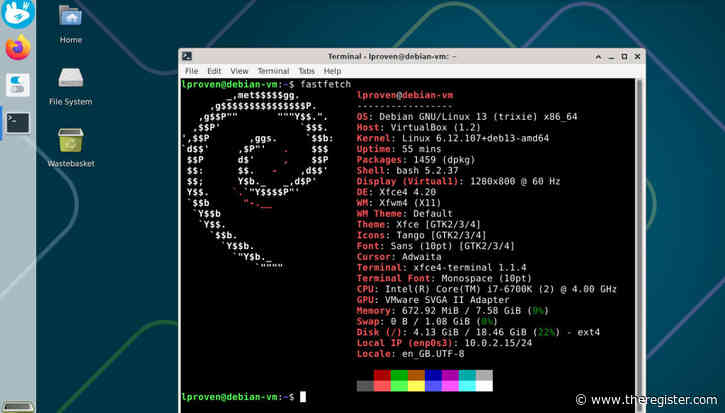Close the Terminal window

(x=637, y=56)
